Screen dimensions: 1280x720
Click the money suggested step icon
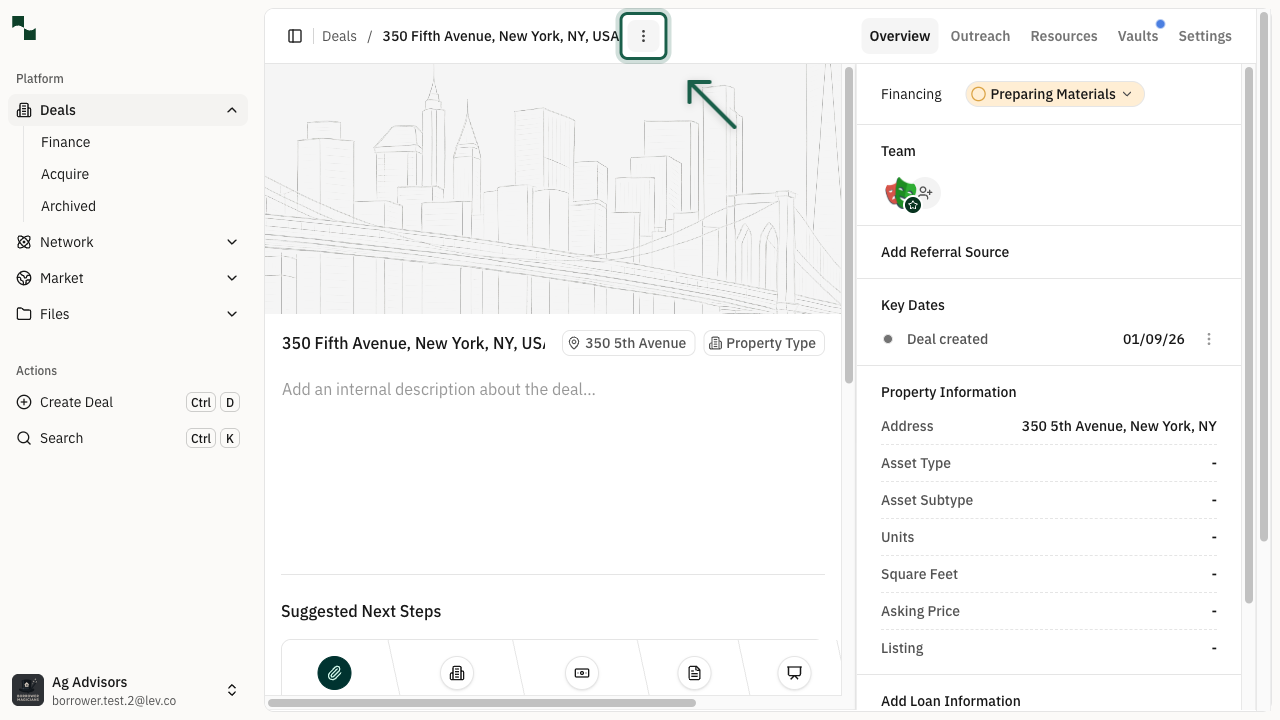[x=581, y=673]
